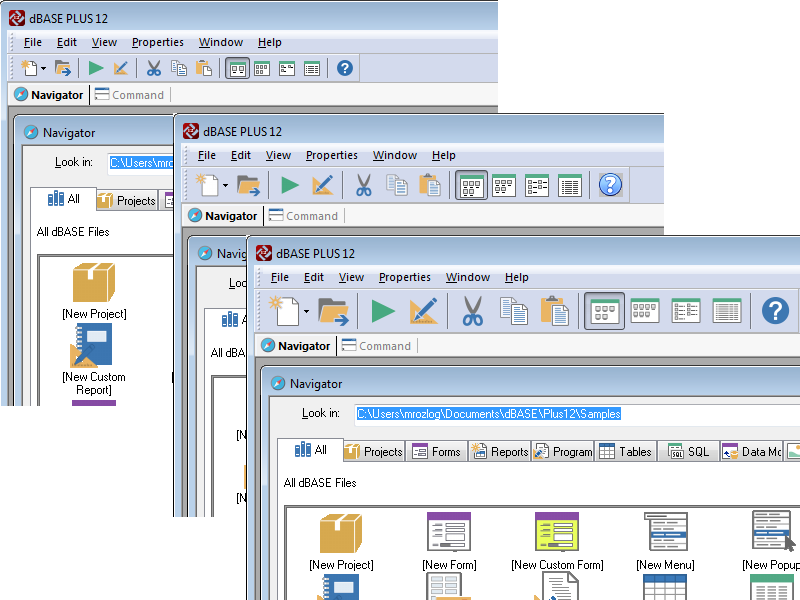This screenshot has height=600, width=800.
Task: Click Copy icon in middle window
Action: pyautogui.click(x=396, y=185)
